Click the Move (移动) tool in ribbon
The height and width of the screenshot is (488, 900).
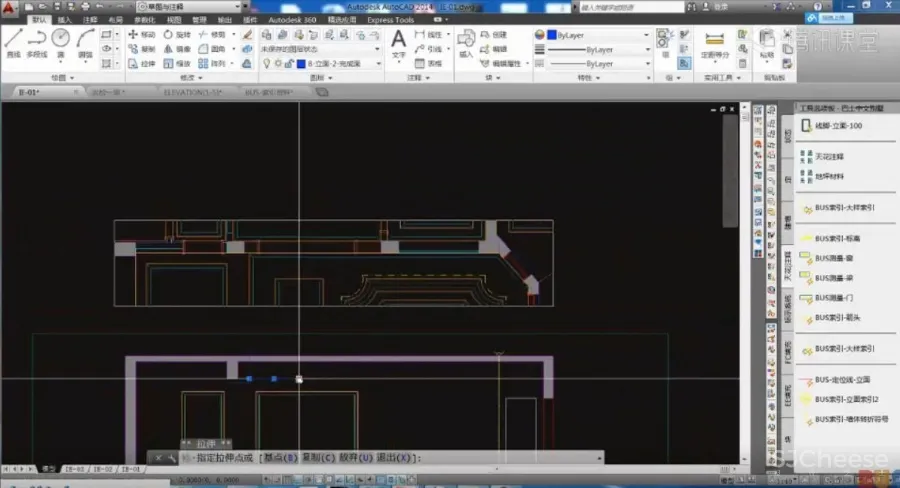[x=140, y=33]
